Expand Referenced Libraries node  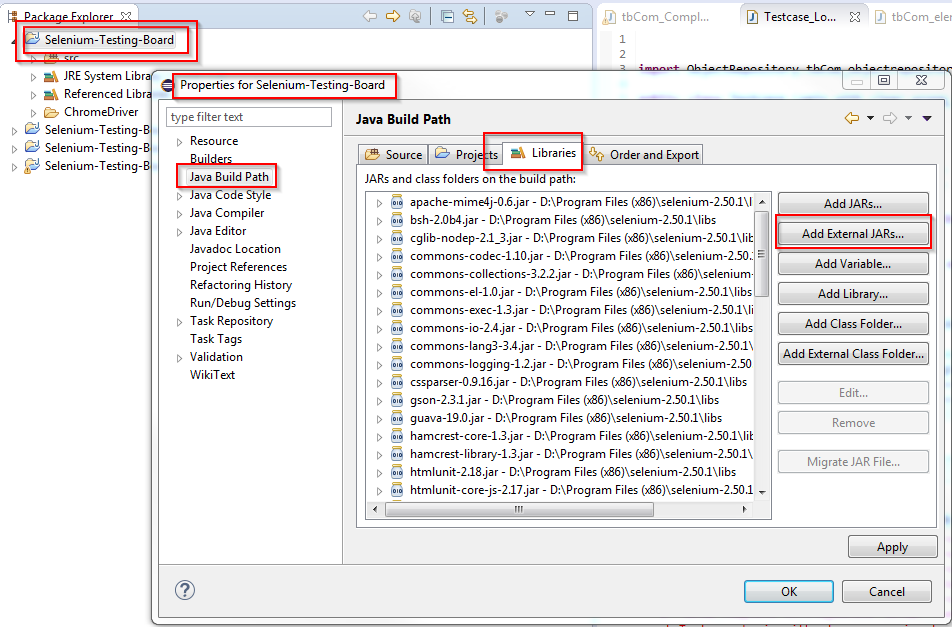click(33, 95)
